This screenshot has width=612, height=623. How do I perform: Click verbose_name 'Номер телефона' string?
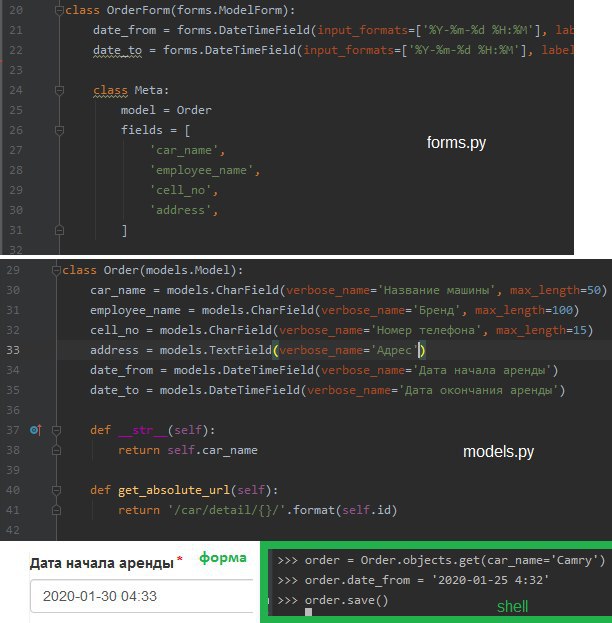[426, 330]
